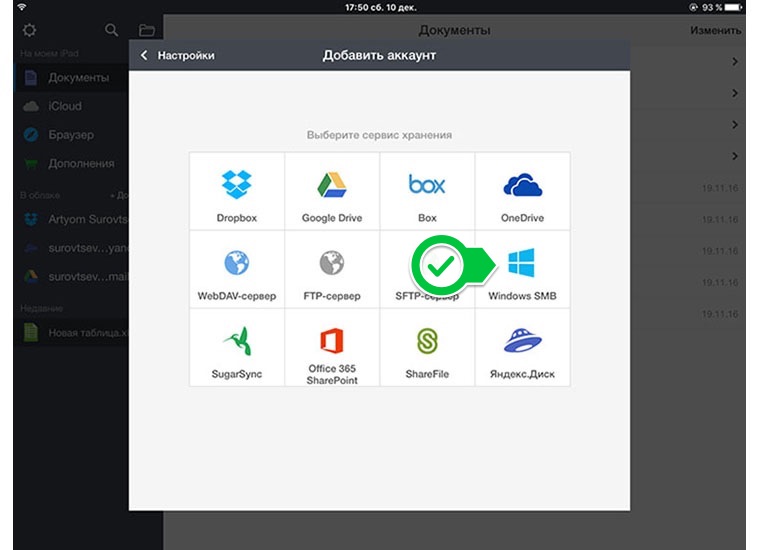
Task: Open recent file Новая таблица
Action: click(x=72, y=332)
